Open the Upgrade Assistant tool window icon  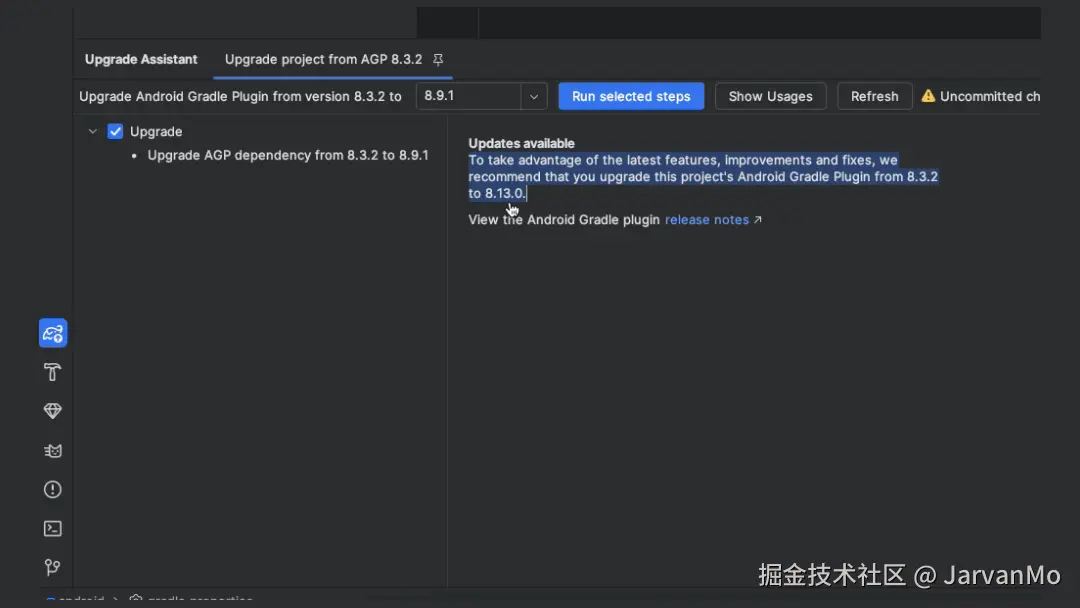pos(52,333)
